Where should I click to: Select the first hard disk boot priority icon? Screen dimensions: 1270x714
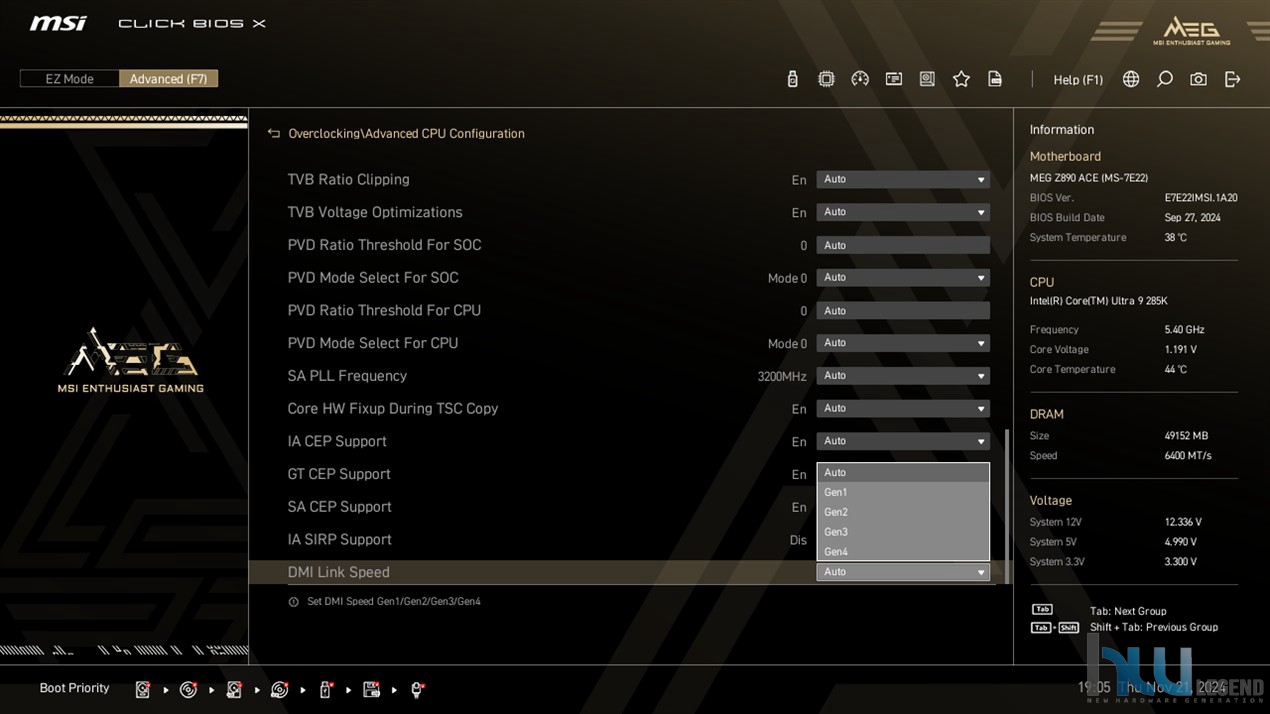(x=143, y=689)
